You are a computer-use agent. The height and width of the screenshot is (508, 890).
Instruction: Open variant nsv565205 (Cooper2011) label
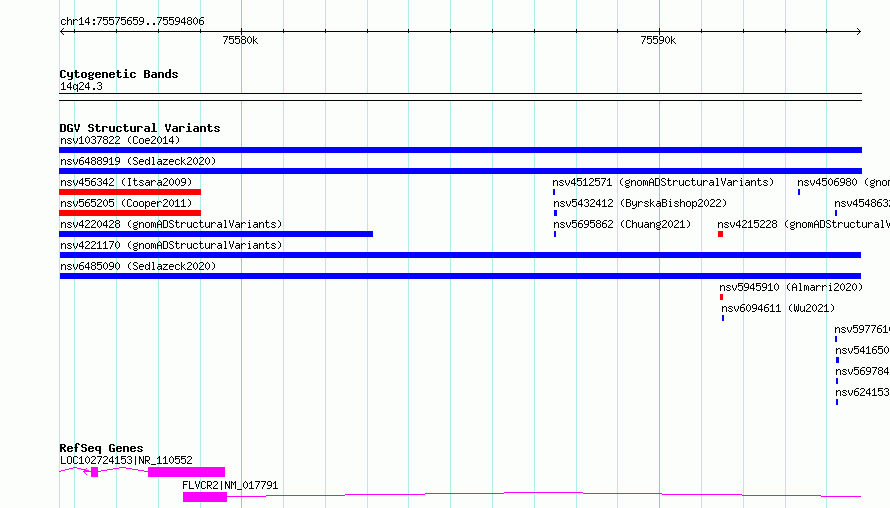[x=126, y=203]
